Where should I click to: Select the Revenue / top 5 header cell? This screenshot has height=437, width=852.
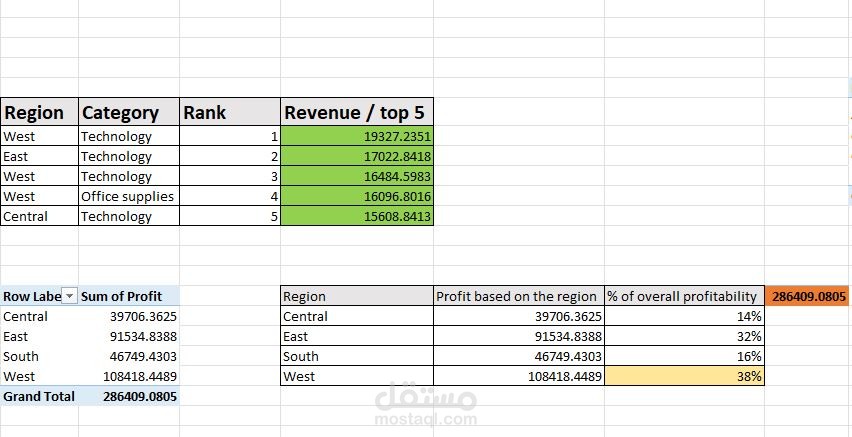[357, 112]
